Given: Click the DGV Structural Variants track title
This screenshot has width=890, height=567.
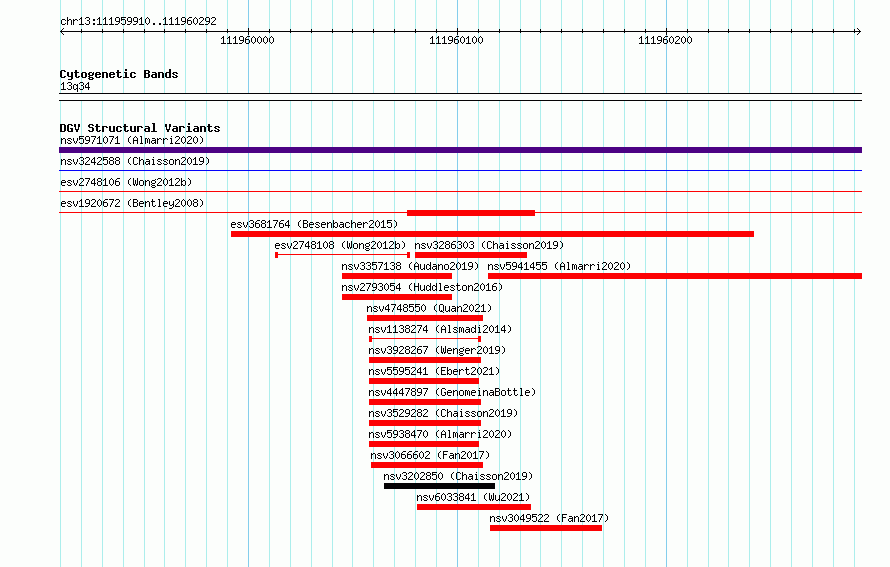Looking at the screenshot, I should click(140, 128).
